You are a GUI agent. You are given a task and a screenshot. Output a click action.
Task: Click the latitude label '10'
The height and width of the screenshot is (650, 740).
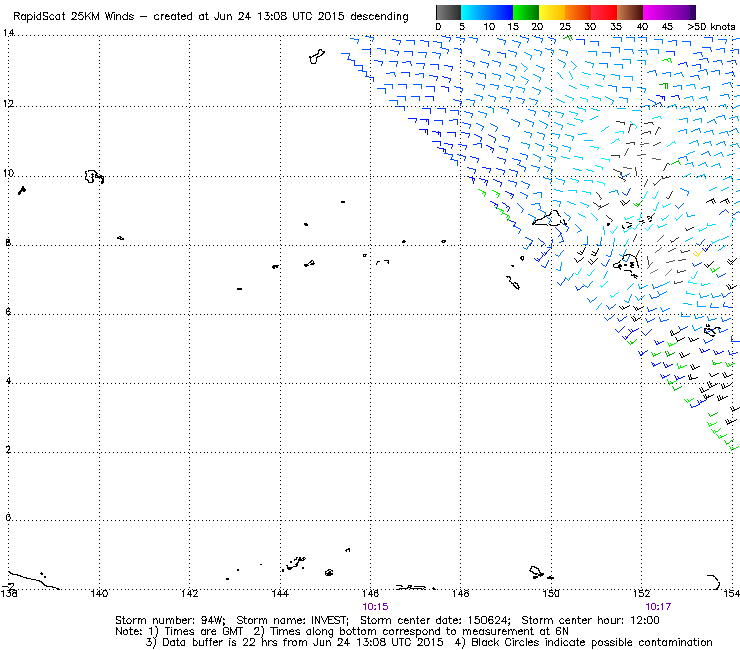8,173
